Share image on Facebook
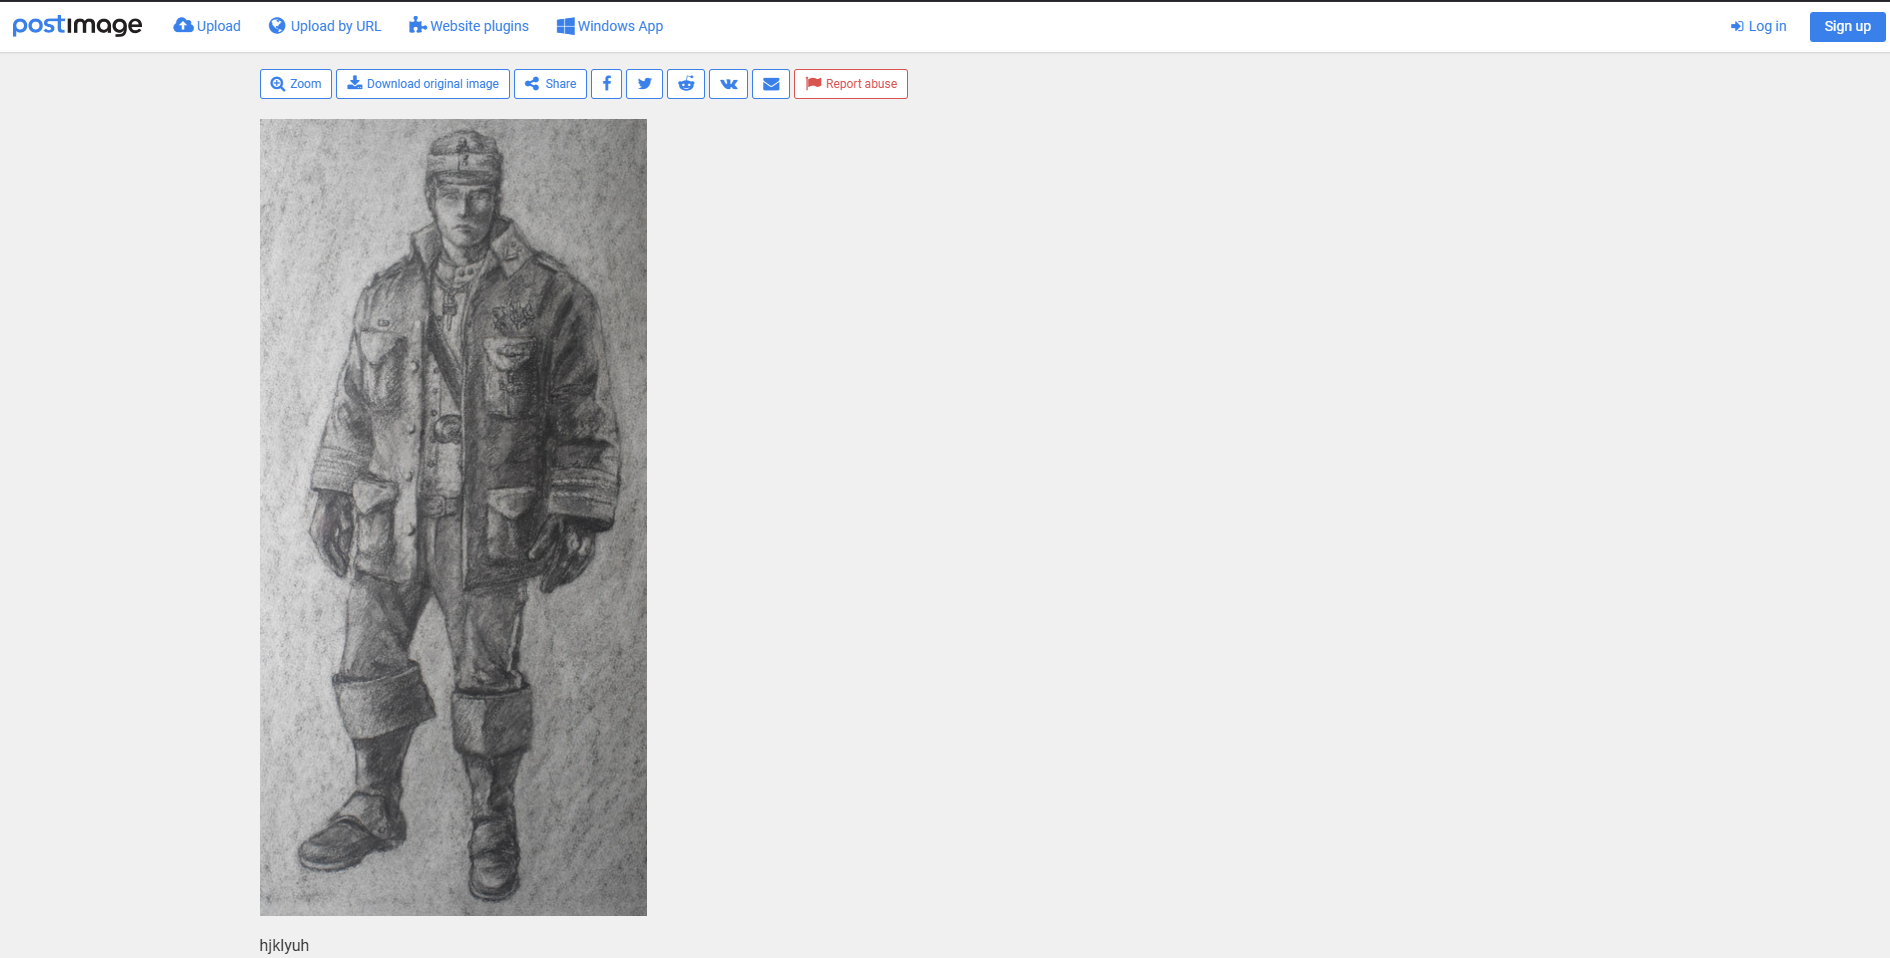This screenshot has width=1890, height=958. (x=606, y=84)
